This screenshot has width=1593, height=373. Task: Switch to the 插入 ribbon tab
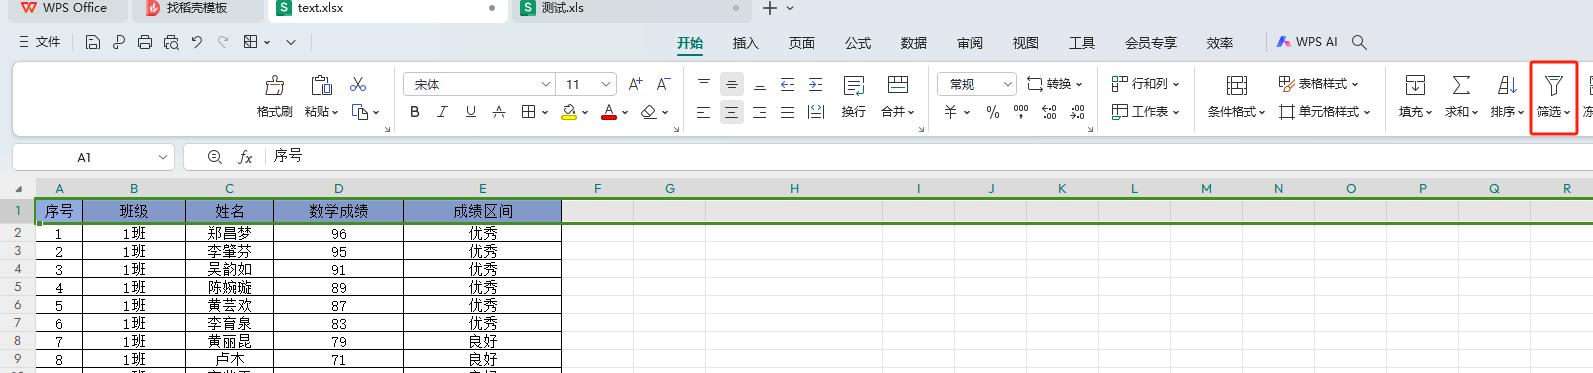tap(746, 43)
